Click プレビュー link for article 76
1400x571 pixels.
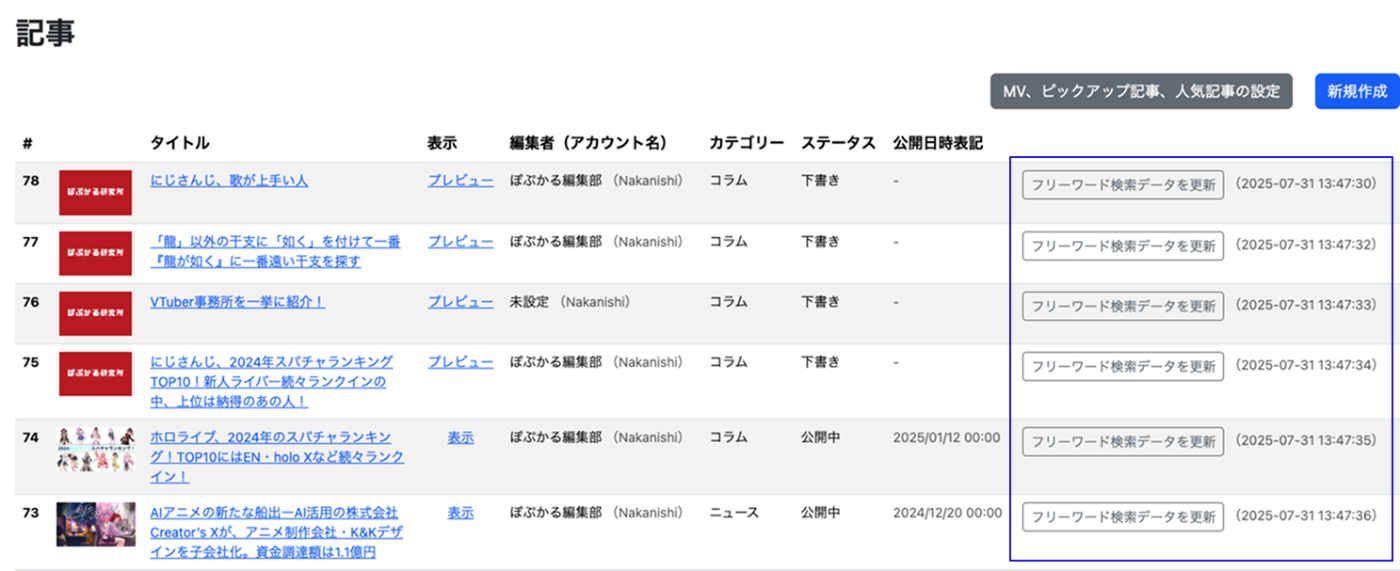[x=460, y=301]
